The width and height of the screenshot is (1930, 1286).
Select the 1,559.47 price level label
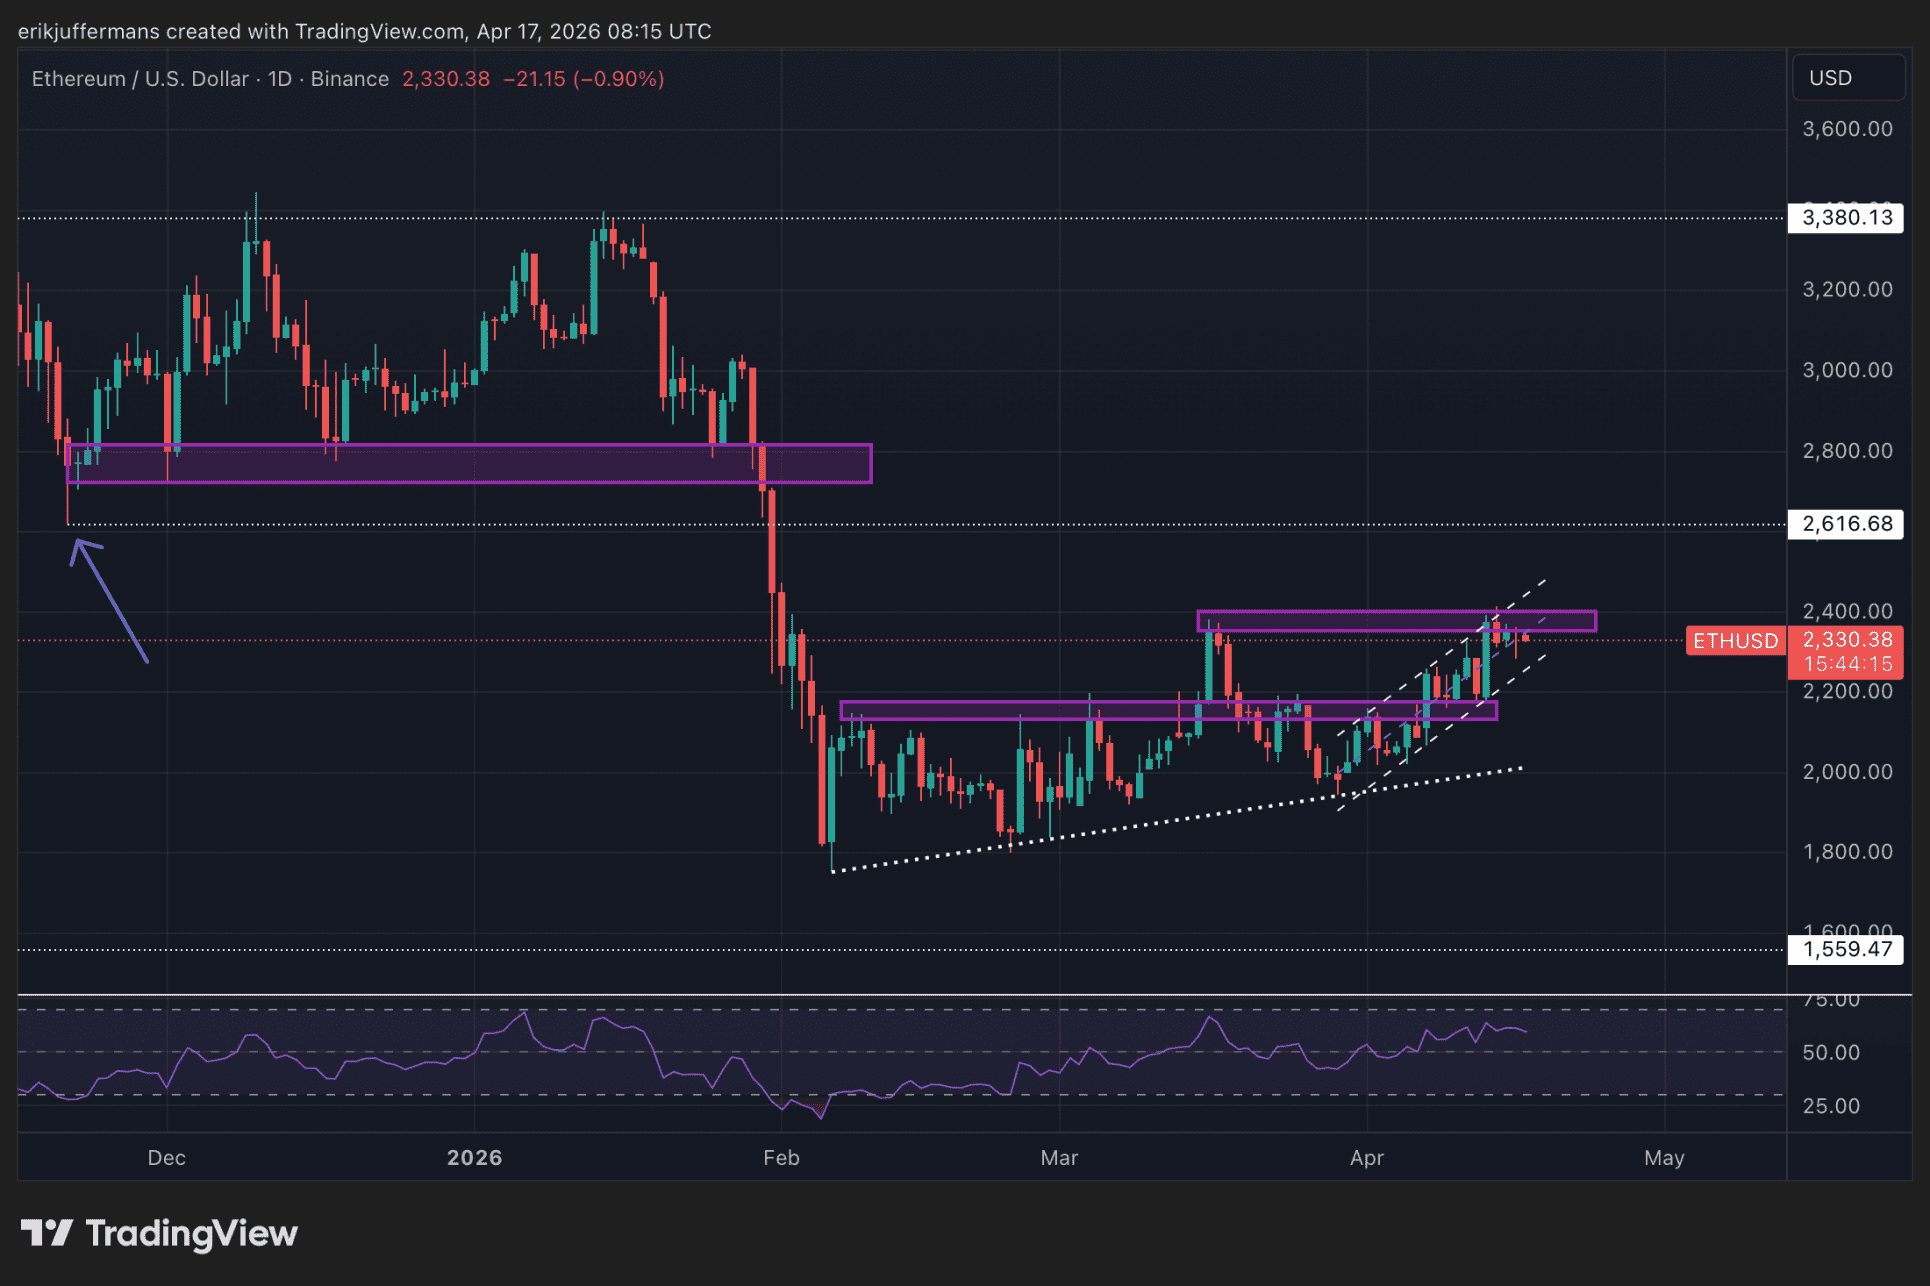click(x=1846, y=949)
